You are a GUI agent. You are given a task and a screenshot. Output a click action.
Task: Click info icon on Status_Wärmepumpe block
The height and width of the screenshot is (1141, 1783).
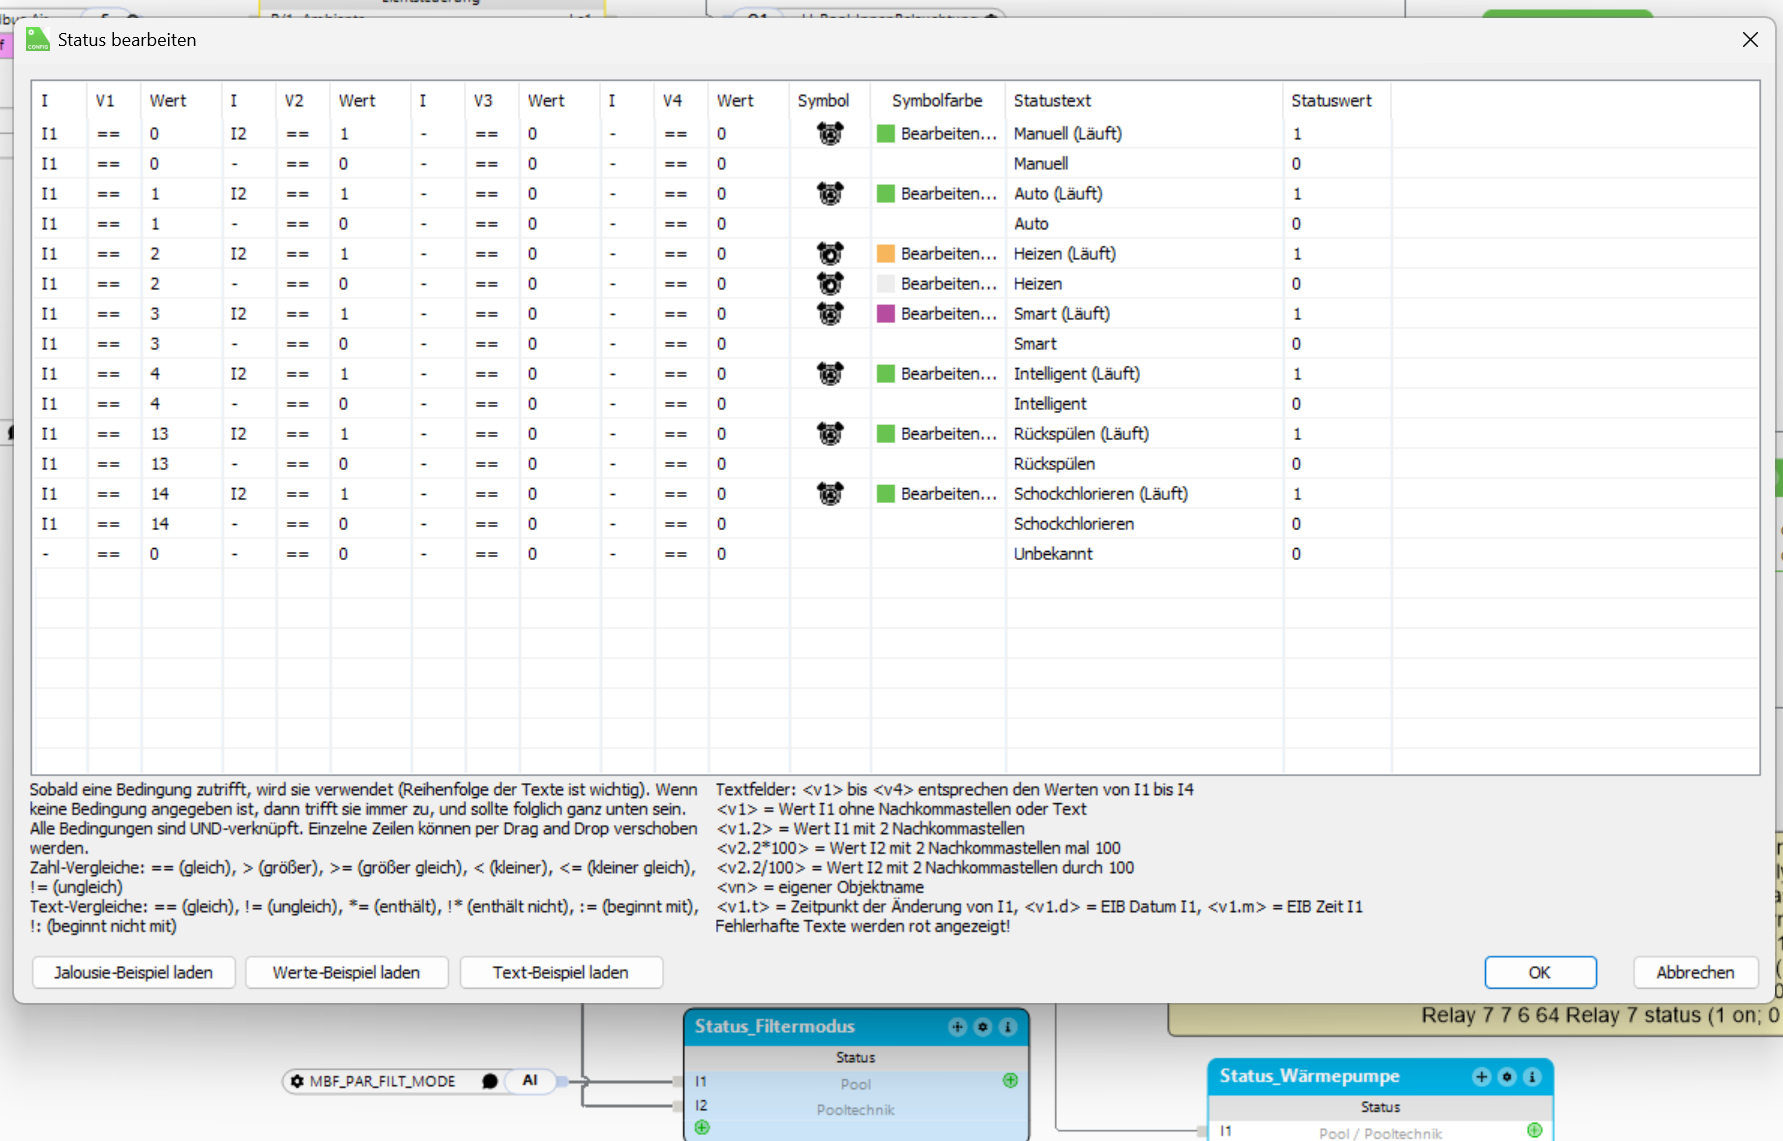click(1532, 1077)
